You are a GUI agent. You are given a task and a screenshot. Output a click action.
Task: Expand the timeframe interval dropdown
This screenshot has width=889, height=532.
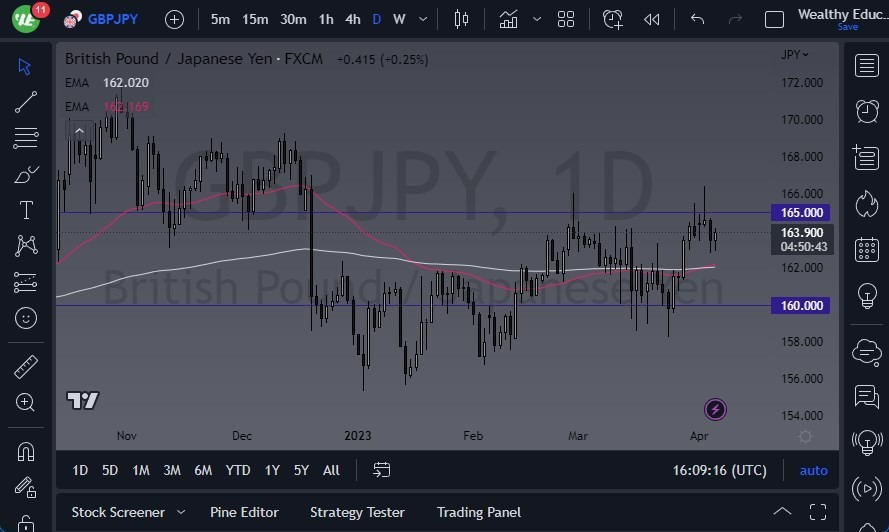(x=423, y=19)
